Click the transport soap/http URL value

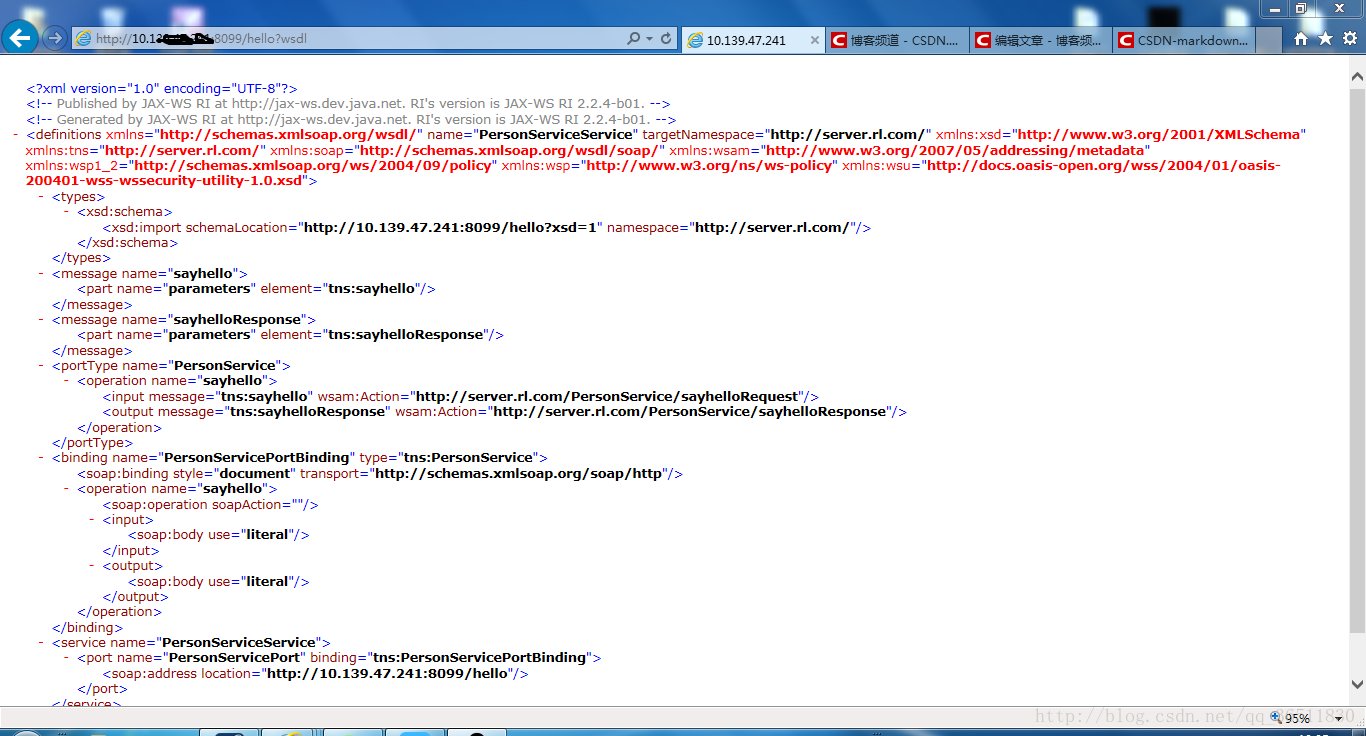pyautogui.click(x=518, y=473)
